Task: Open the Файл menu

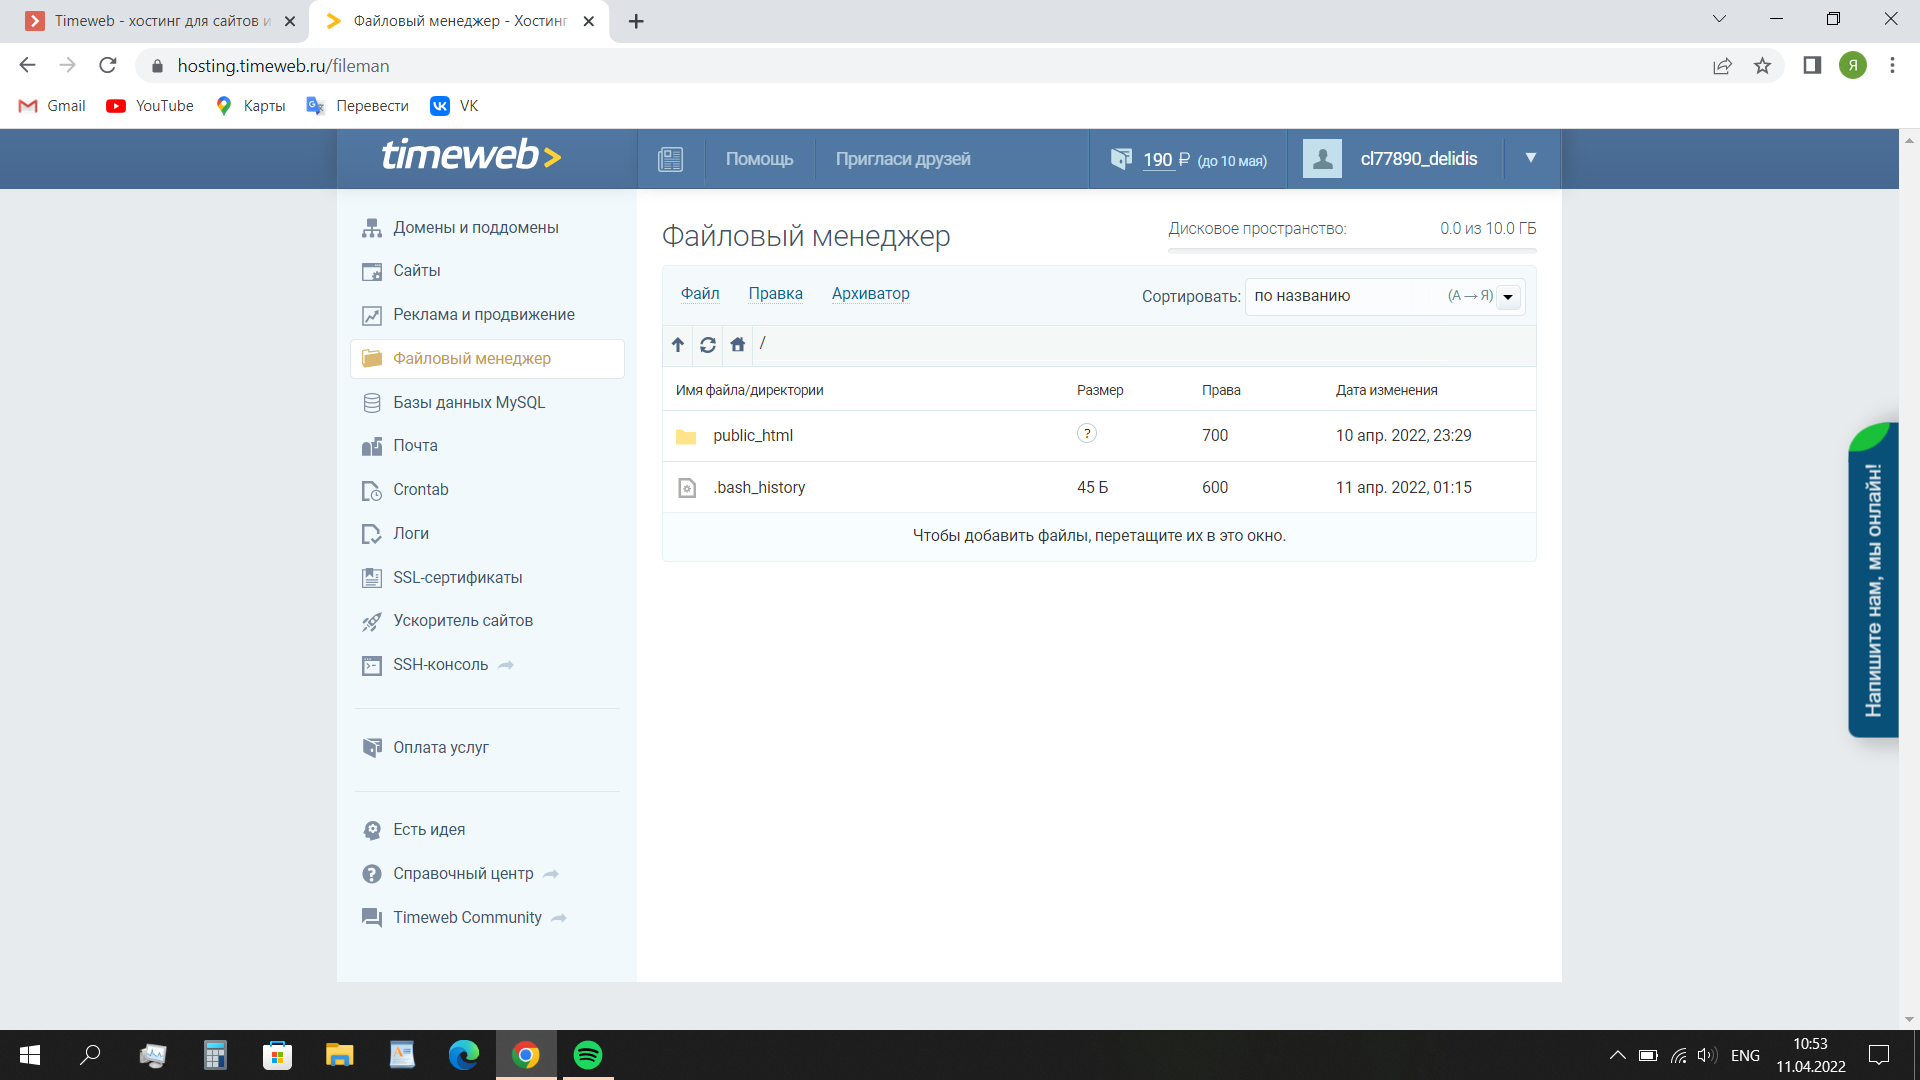Action: point(700,294)
